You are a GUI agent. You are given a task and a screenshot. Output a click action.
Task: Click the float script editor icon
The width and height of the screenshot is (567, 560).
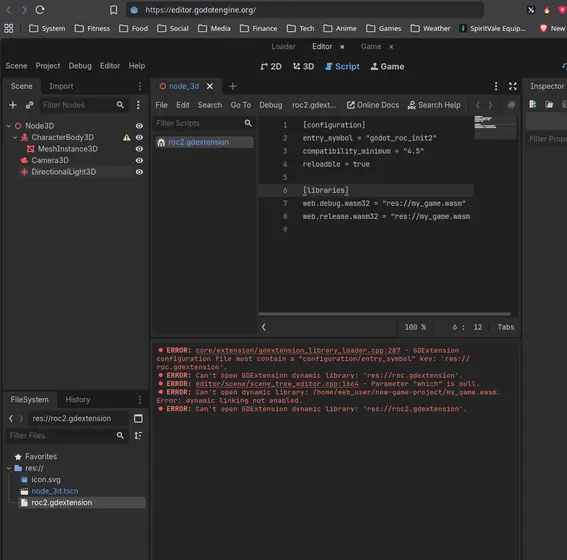511,105
